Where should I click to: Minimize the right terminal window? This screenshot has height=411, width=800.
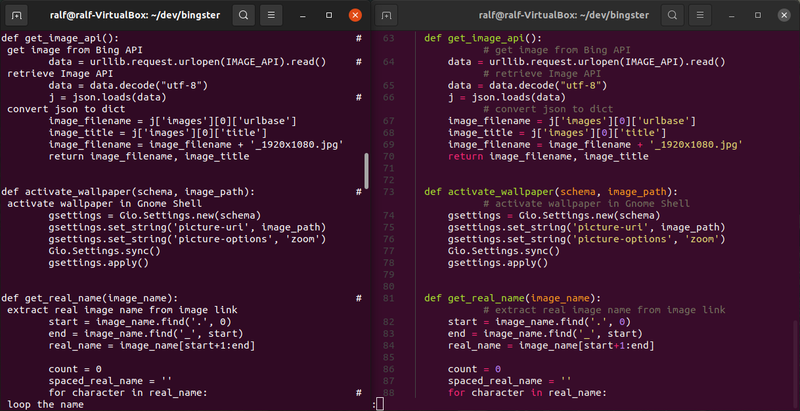pos(732,15)
